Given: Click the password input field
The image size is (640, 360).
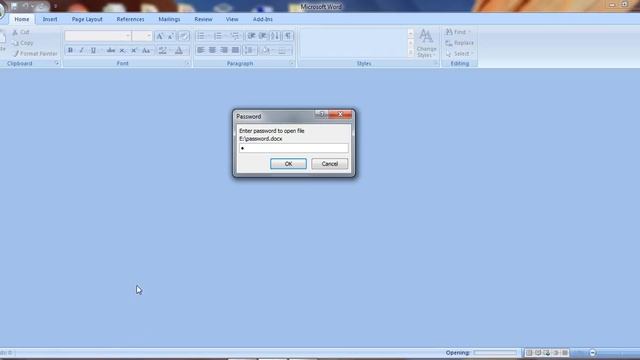Looking at the screenshot, I should 293,148.
